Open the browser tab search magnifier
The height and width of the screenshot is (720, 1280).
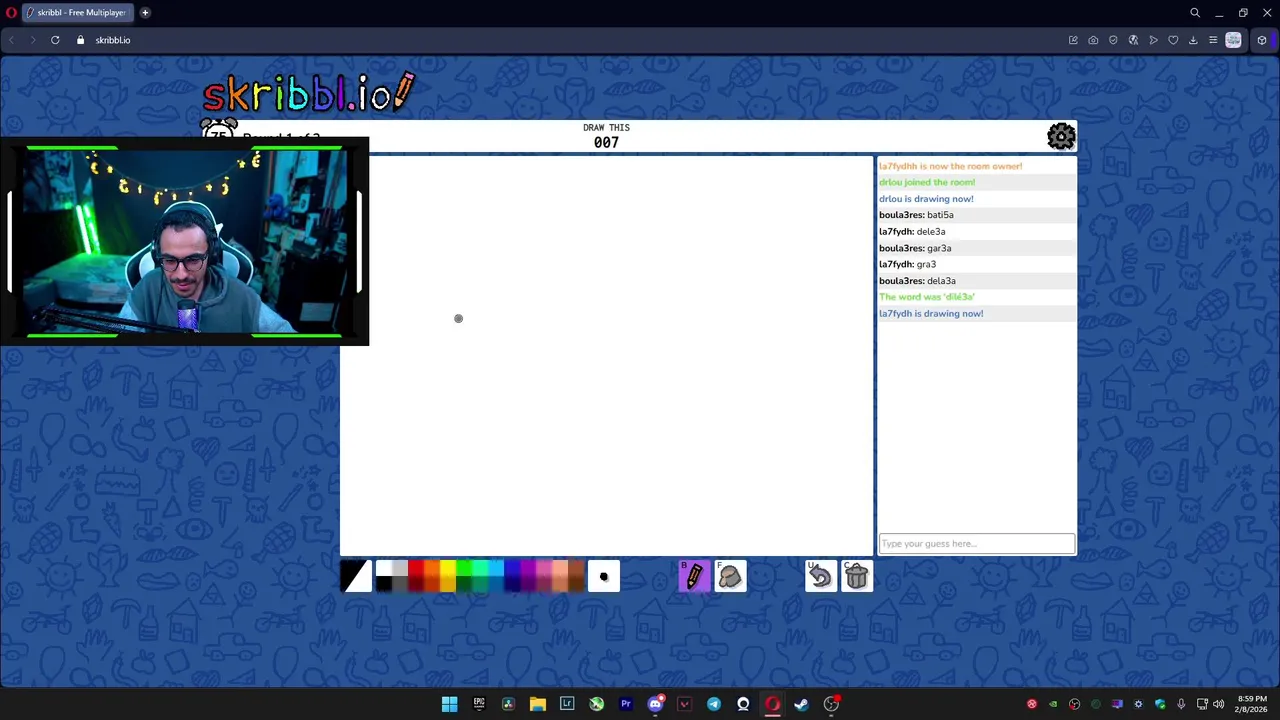pos(1195,13)
